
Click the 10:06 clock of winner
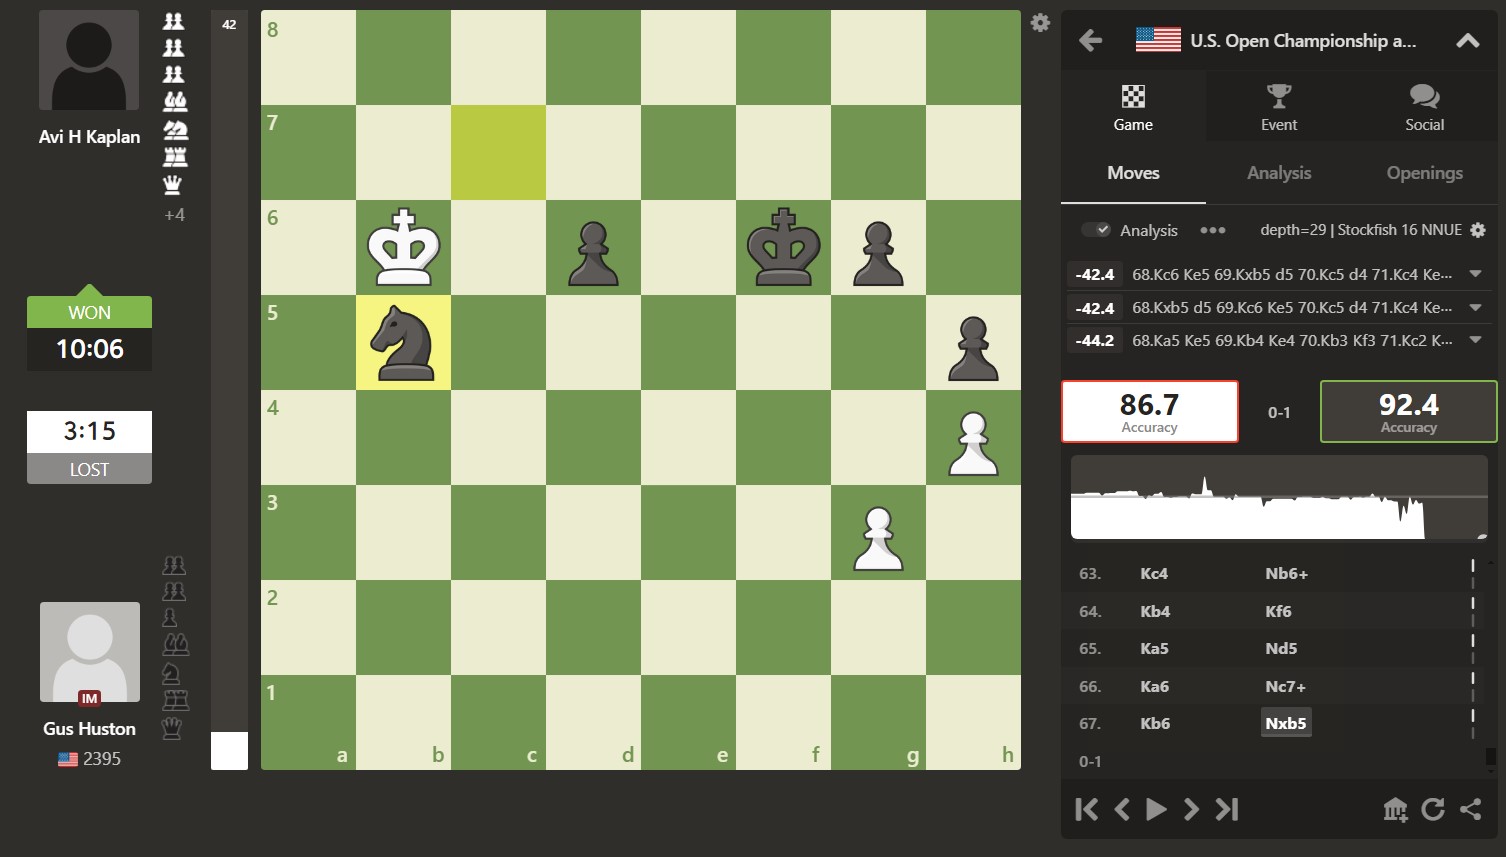coord(90,349)
